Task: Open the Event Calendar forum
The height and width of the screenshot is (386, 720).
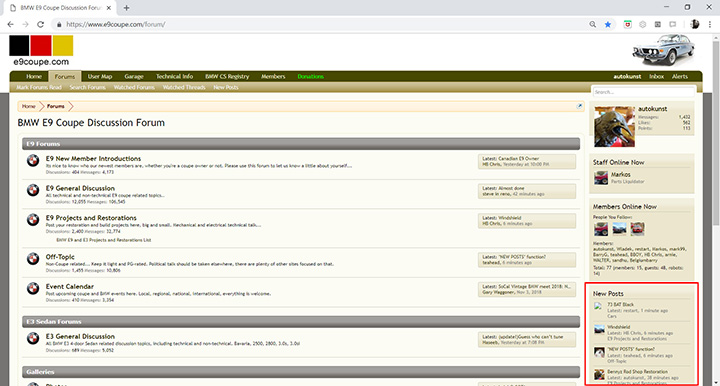Action: 70,286
